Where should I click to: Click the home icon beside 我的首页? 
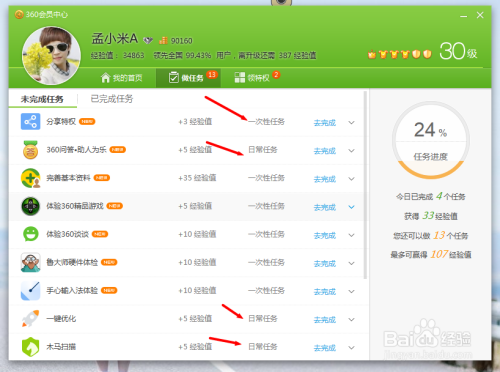[x=105, y=78]
